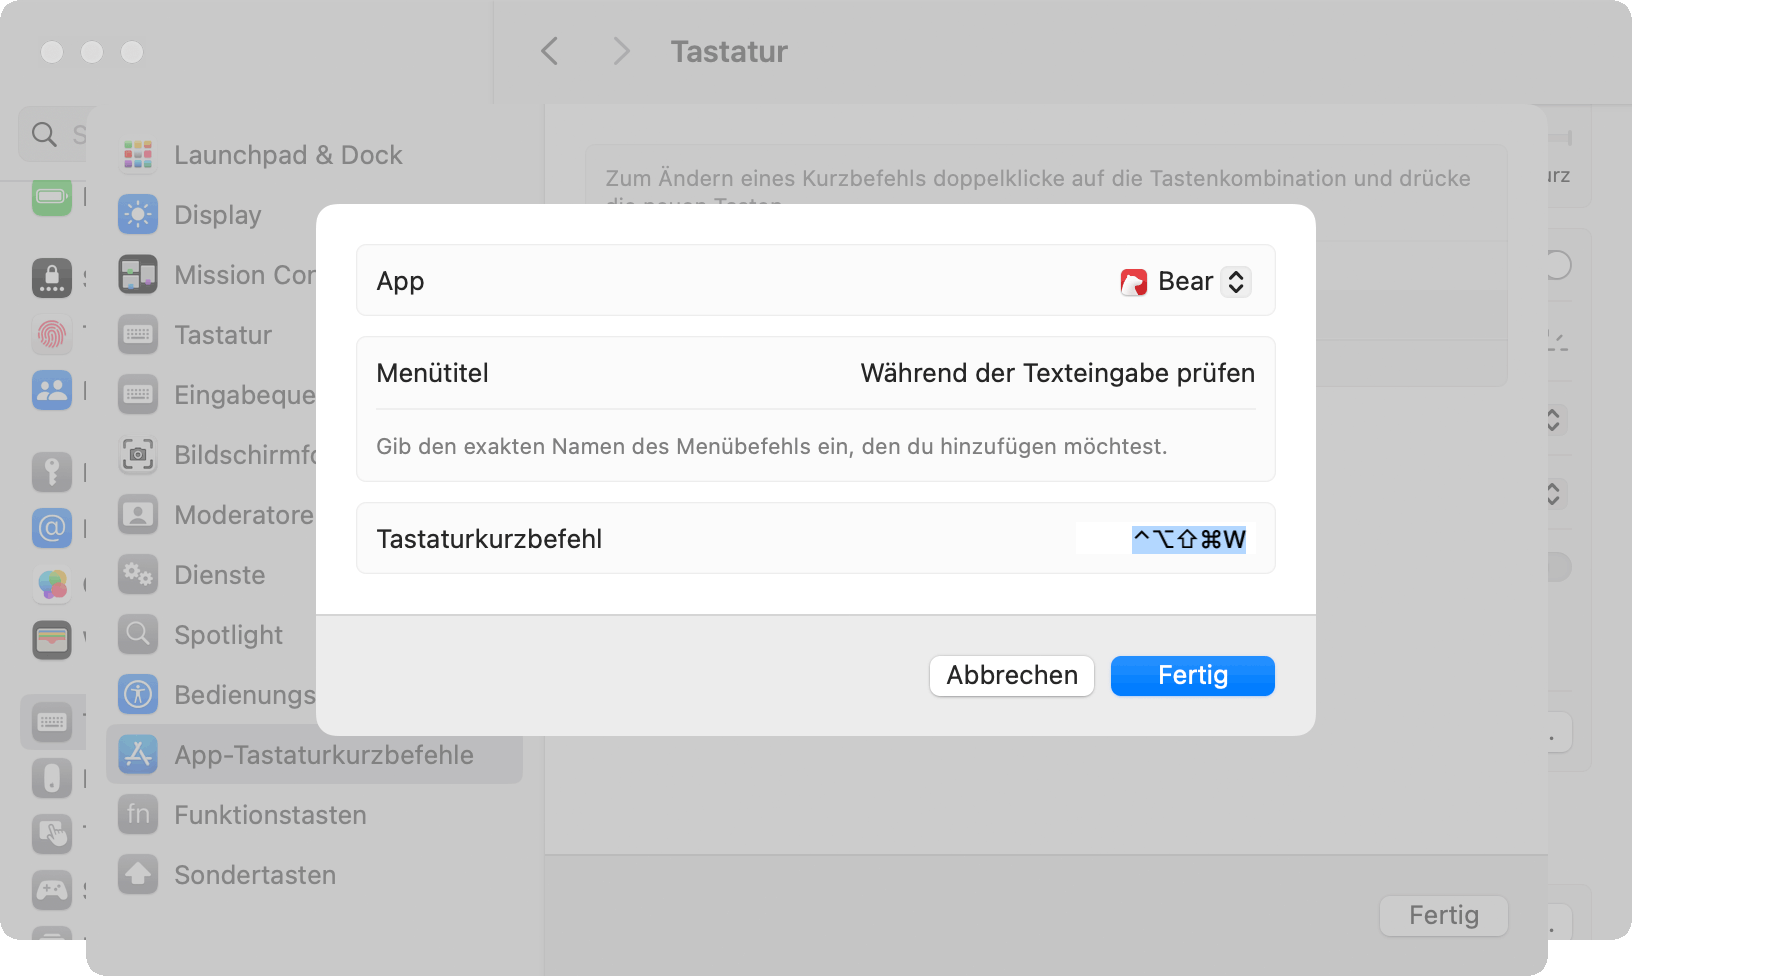
Task: Open Bedienungshilfen accessibility icon
Action: [138, 695]
